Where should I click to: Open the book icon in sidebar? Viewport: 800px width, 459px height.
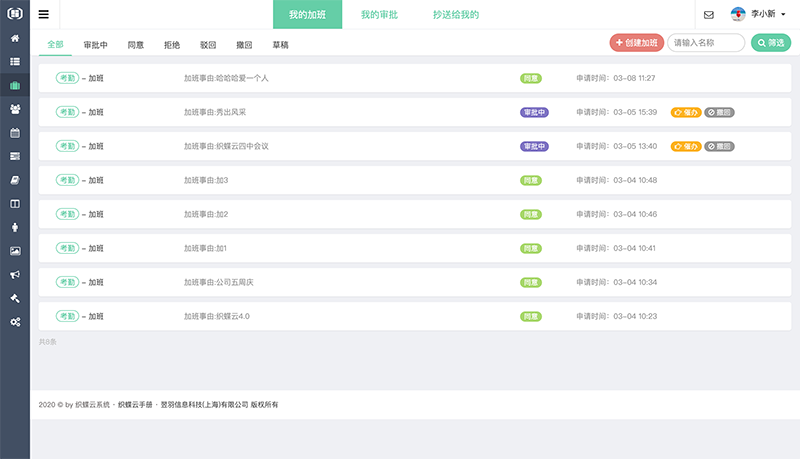(x=15, y=180)
